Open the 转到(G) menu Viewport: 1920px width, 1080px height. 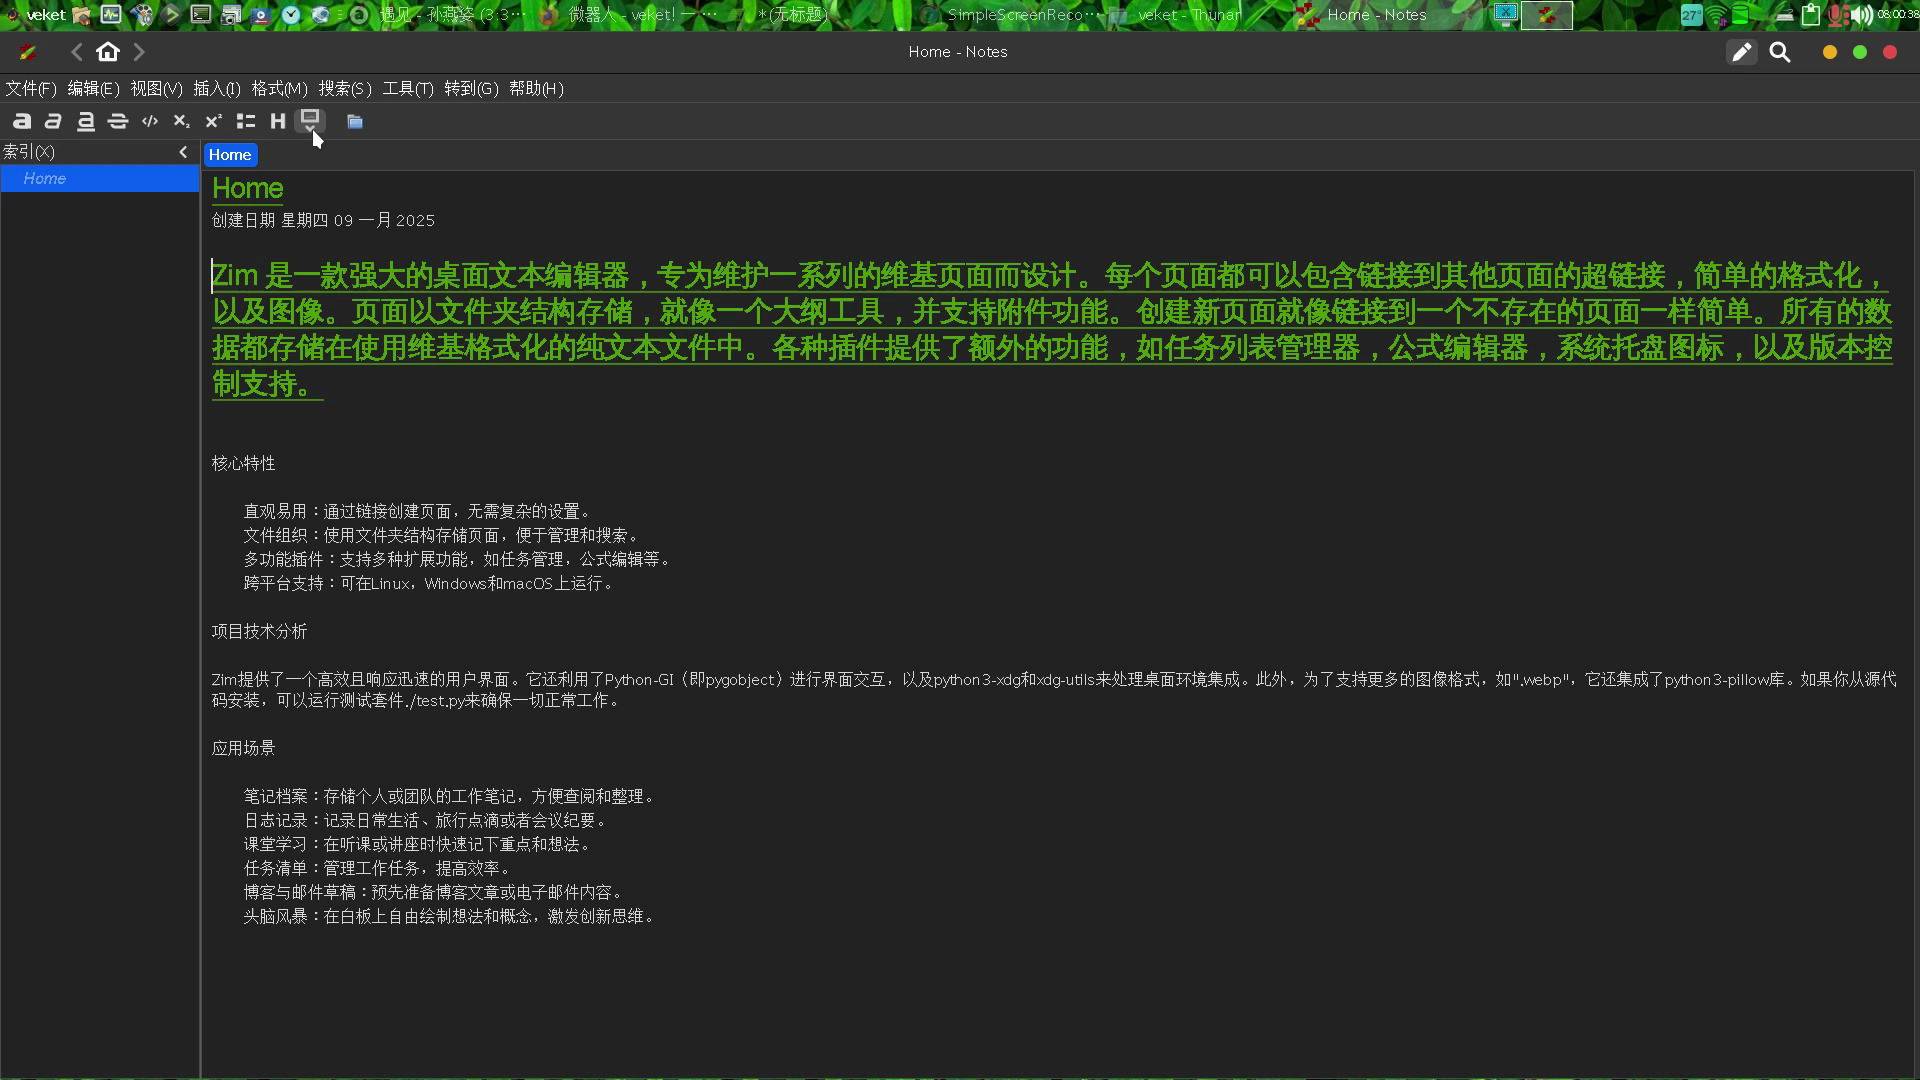pyautogui.click(x=471, y=89)
